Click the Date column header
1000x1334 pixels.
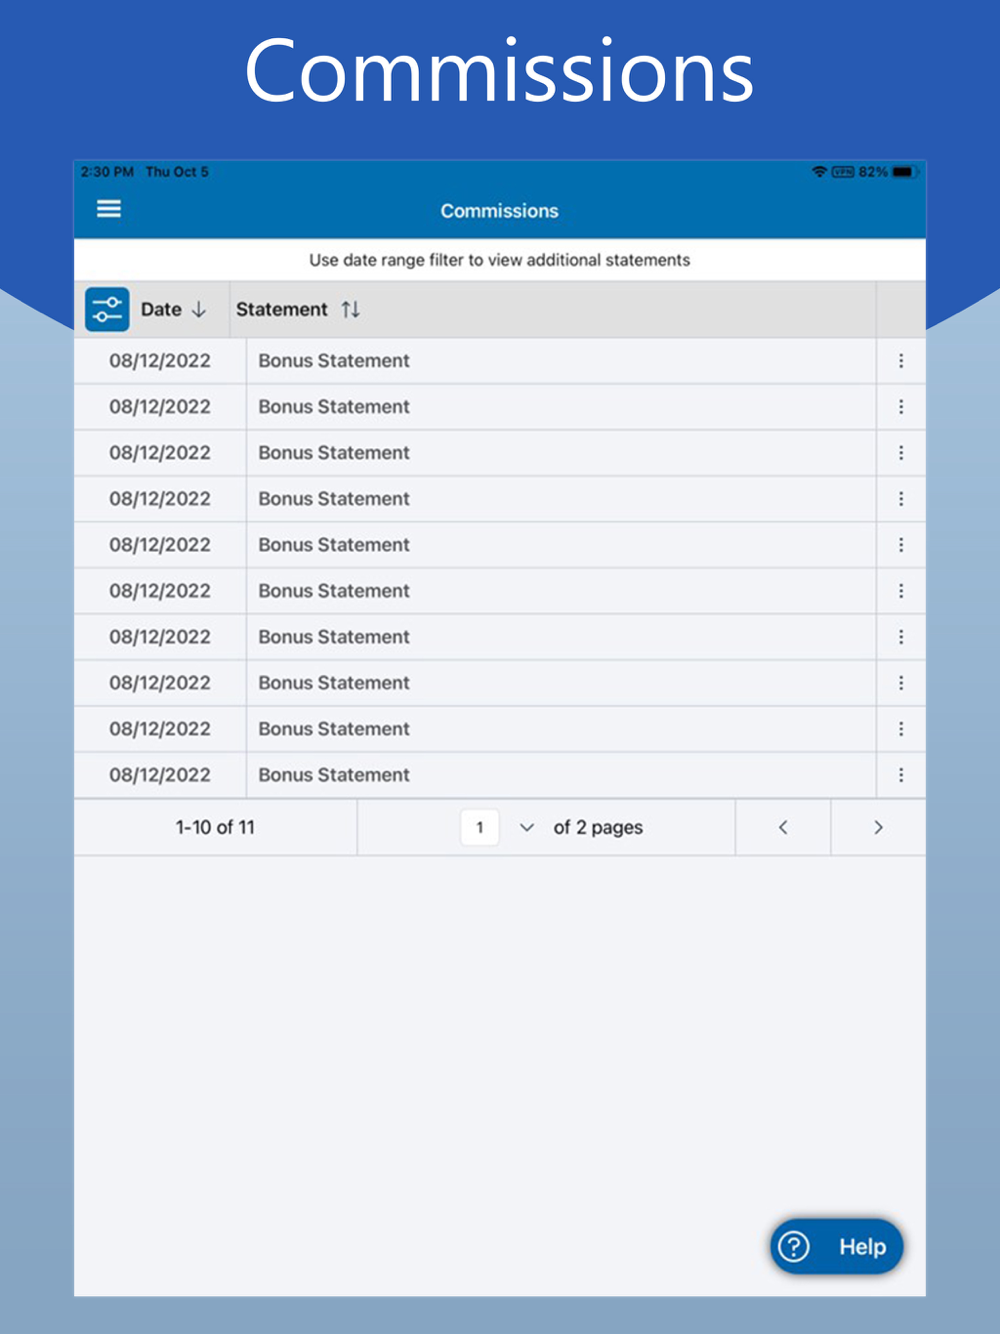pos(161,309)
